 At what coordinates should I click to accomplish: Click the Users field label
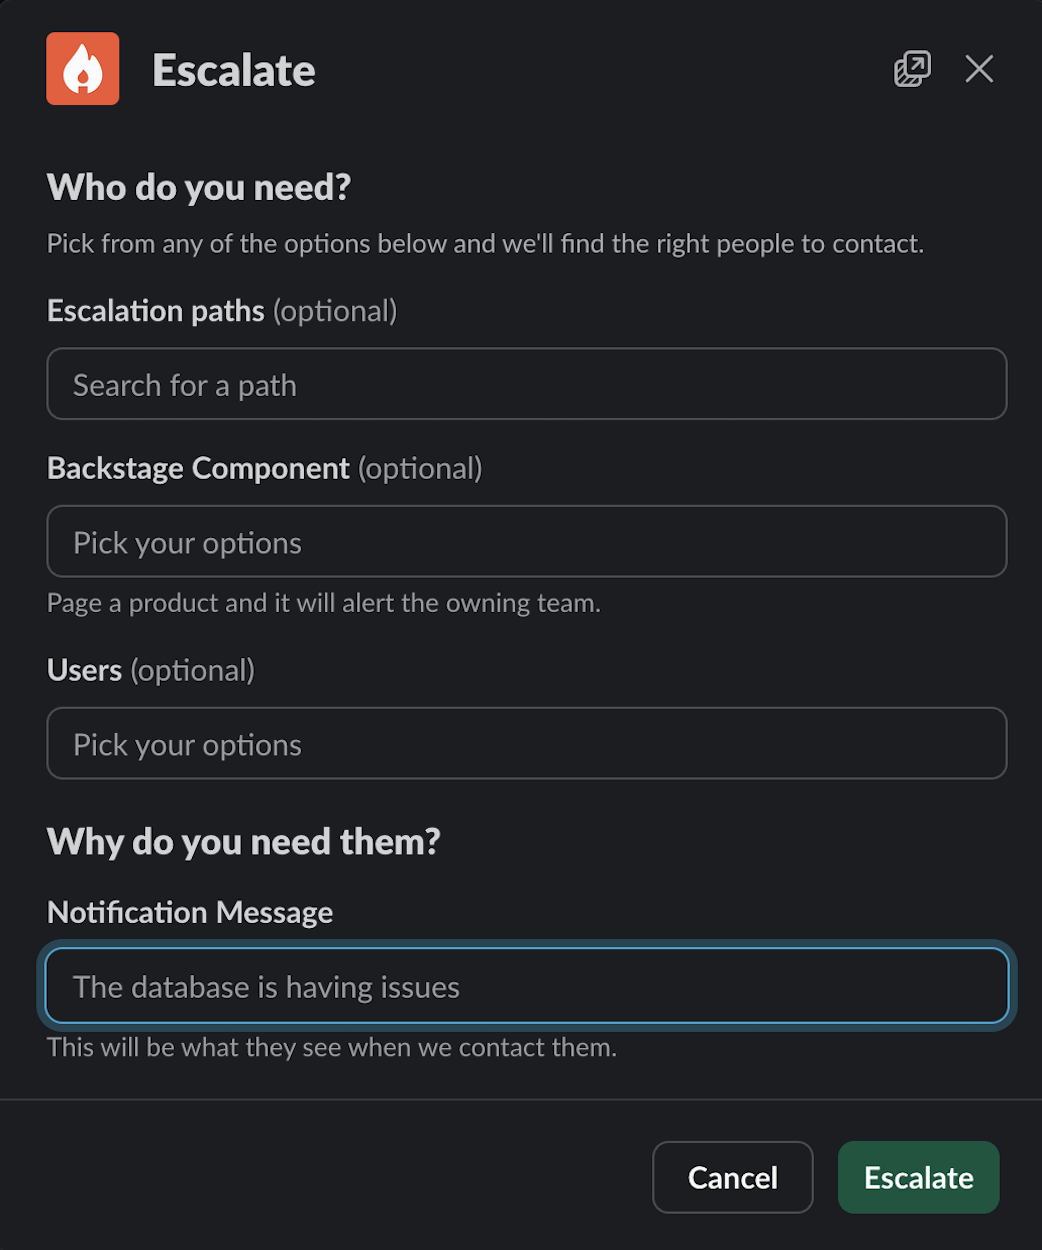click(85, 670)
